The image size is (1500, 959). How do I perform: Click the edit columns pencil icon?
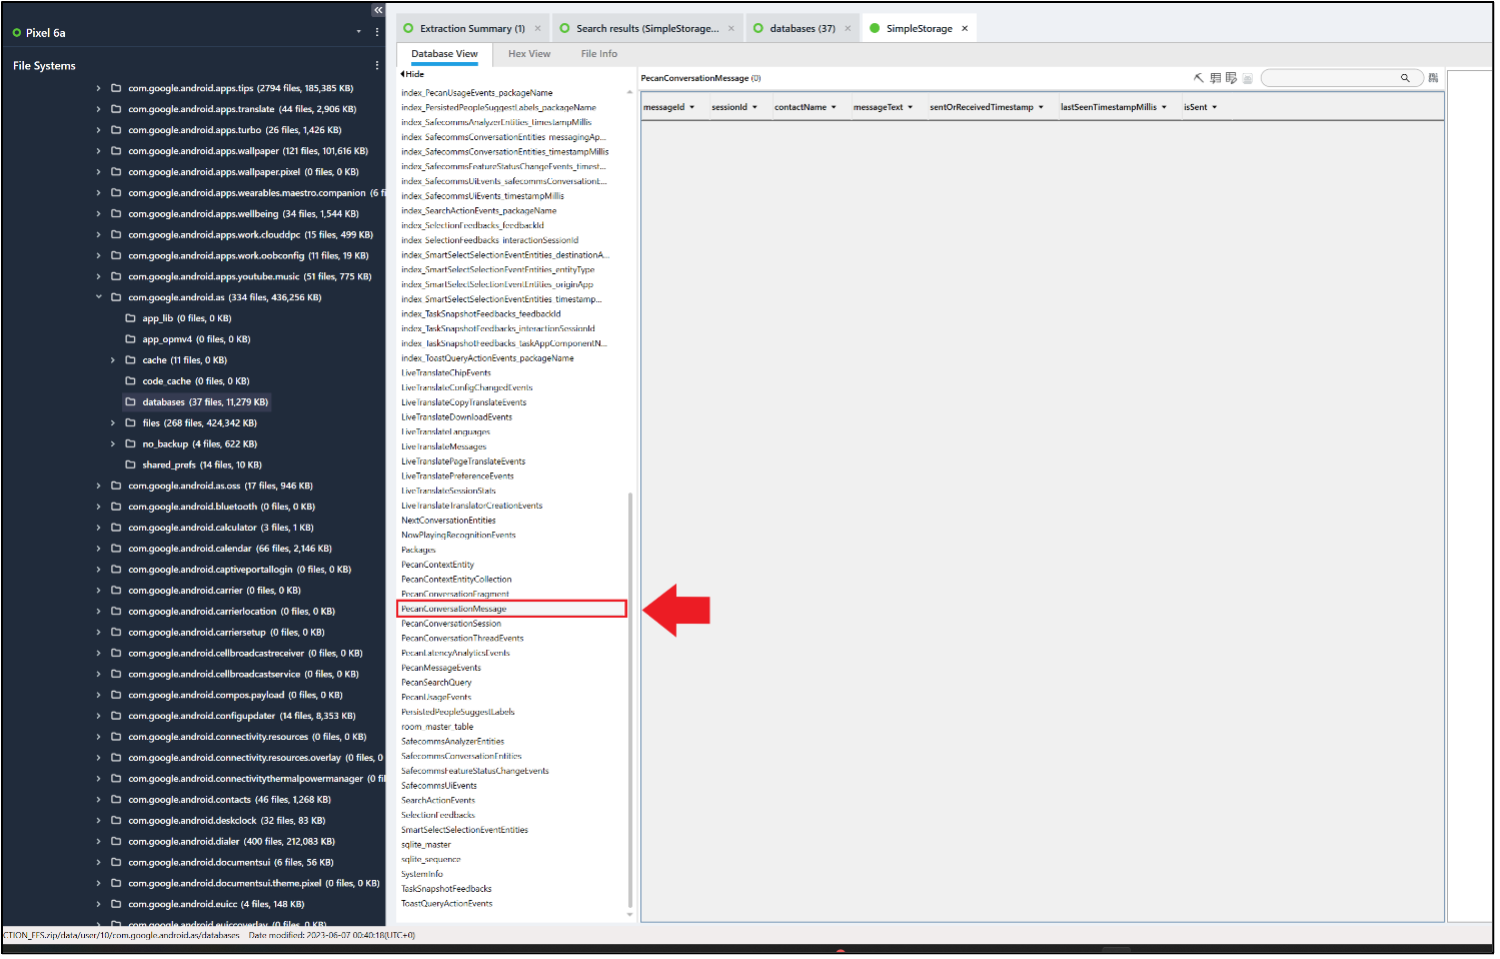[x=1231, y=78]
